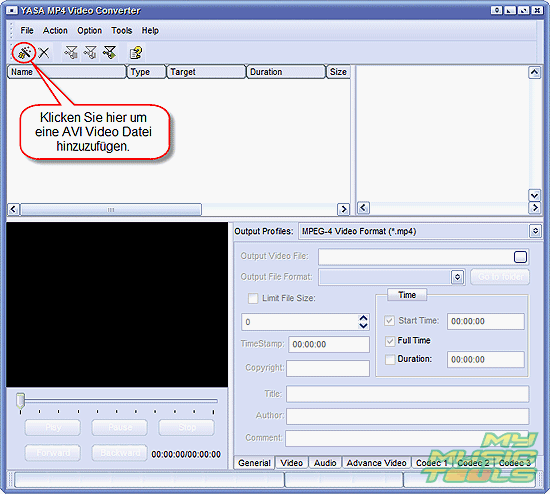Click the Duration column header

(x=286, y=72)
